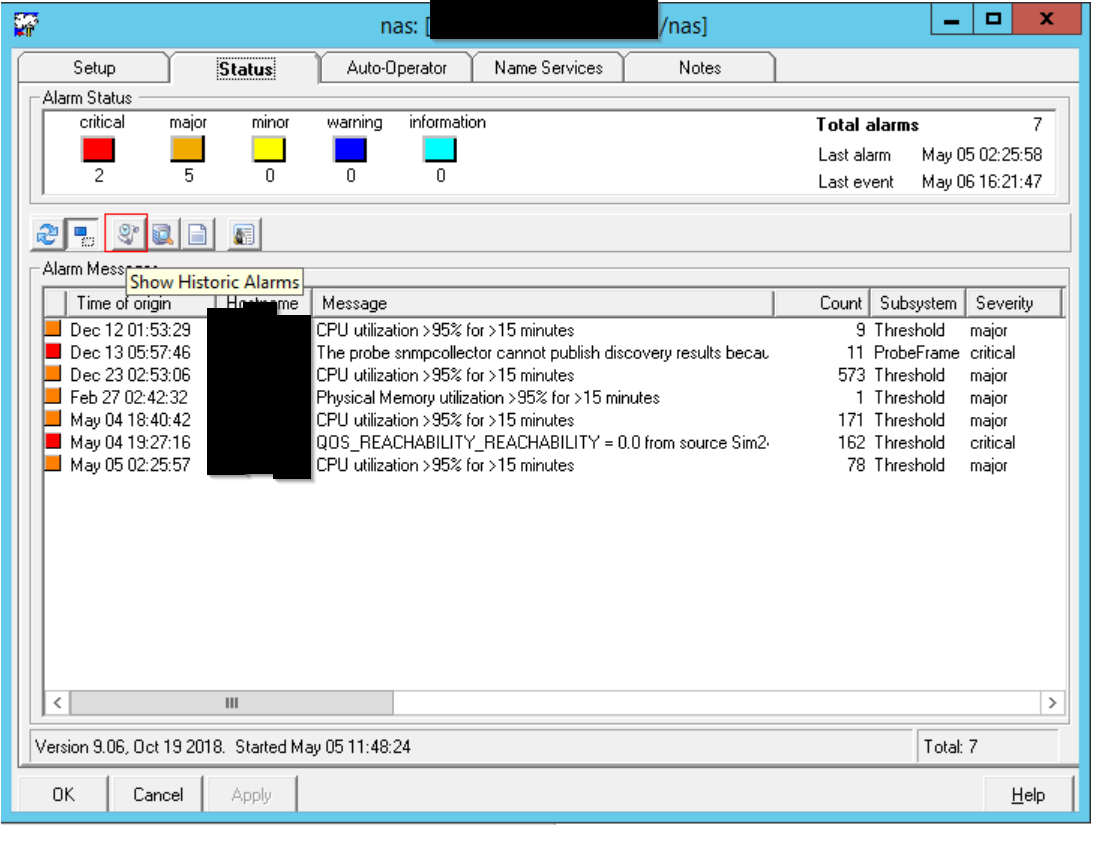This screenshot has width=1108, height=843.
Task: Click the rightmost toolbar icon with list
Action: pos(244,235)
